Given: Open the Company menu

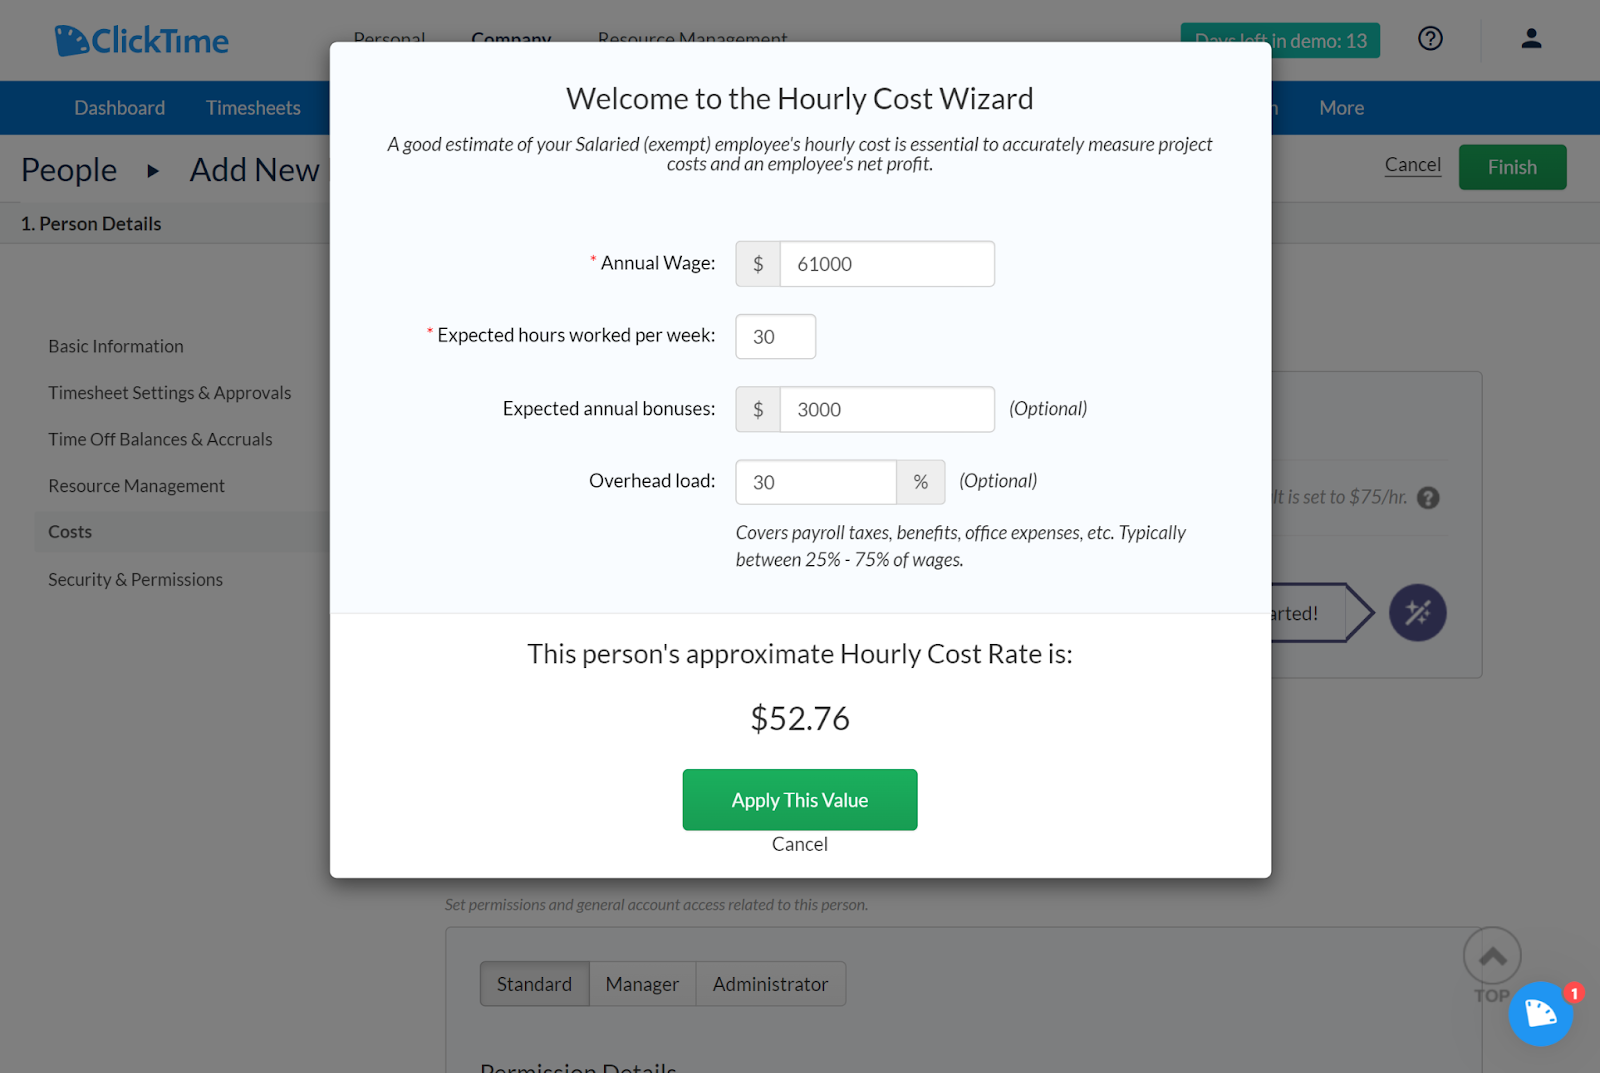Looking at the screenshot, I should tap(511, 40).
